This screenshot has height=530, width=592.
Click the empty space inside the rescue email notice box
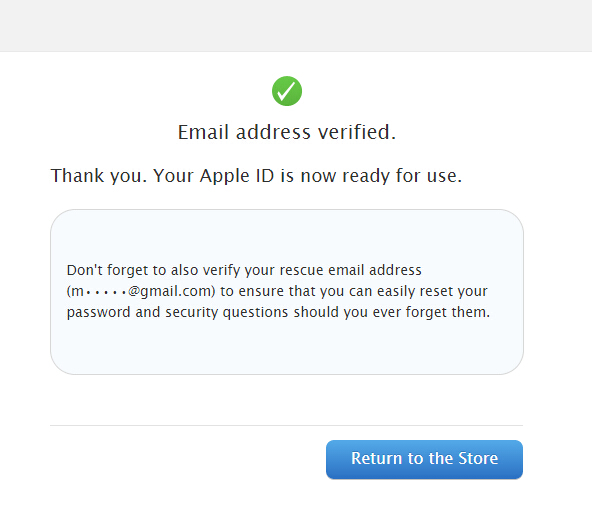pos(287,347)
